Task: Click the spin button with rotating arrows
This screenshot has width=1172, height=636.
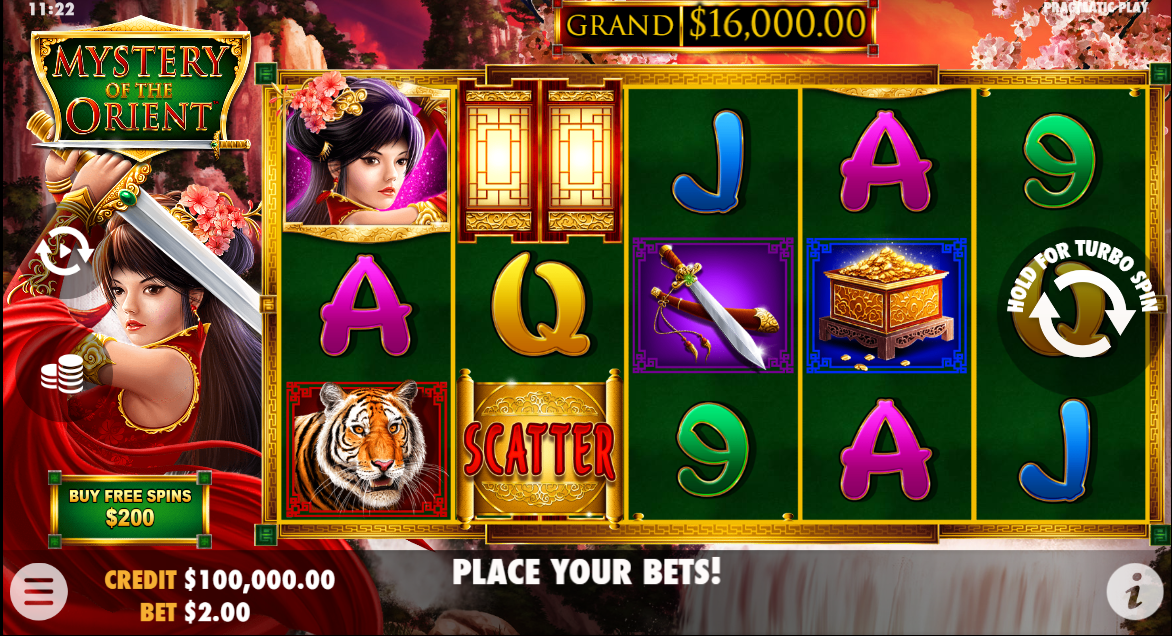Action: 1082,313
